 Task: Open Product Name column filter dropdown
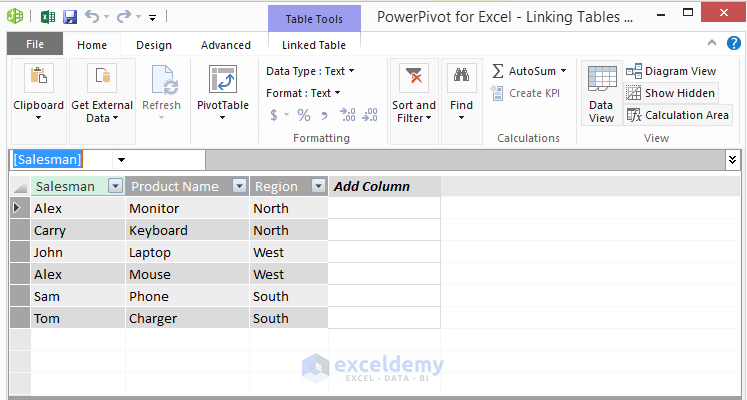point(240,186)
